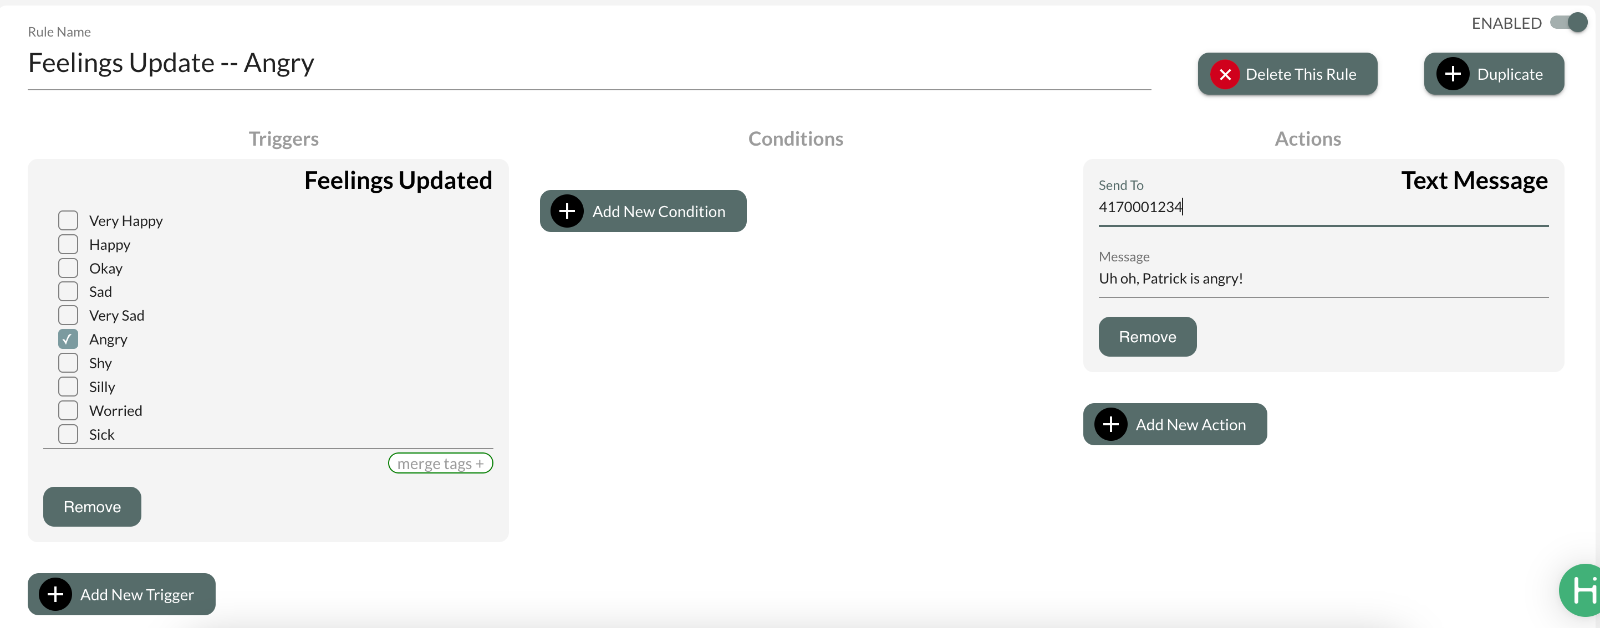Remove the Feelings Updated trigger

pyautogui.click(x=92, y=507)
